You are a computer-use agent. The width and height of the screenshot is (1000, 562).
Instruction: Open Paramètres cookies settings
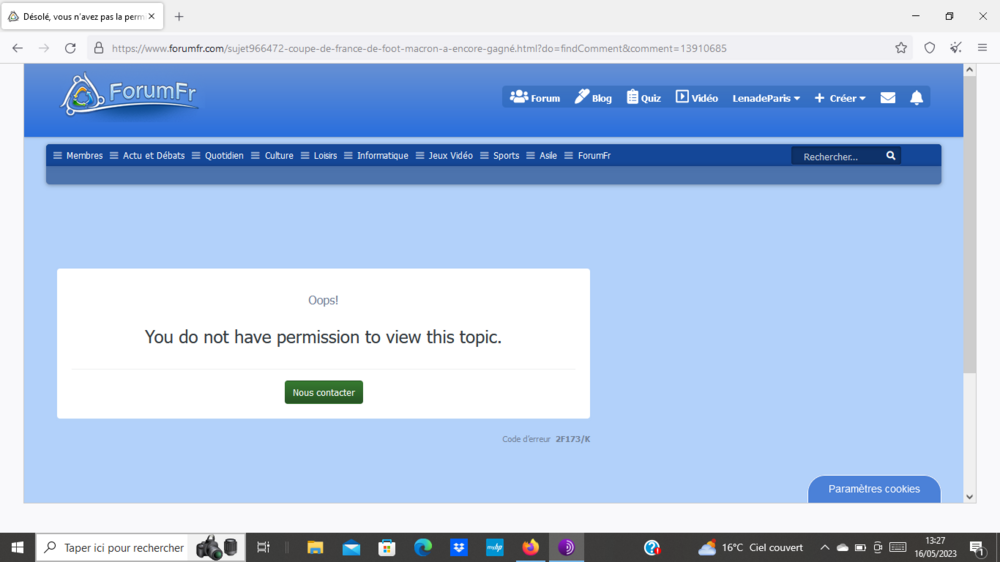[873, 489]
